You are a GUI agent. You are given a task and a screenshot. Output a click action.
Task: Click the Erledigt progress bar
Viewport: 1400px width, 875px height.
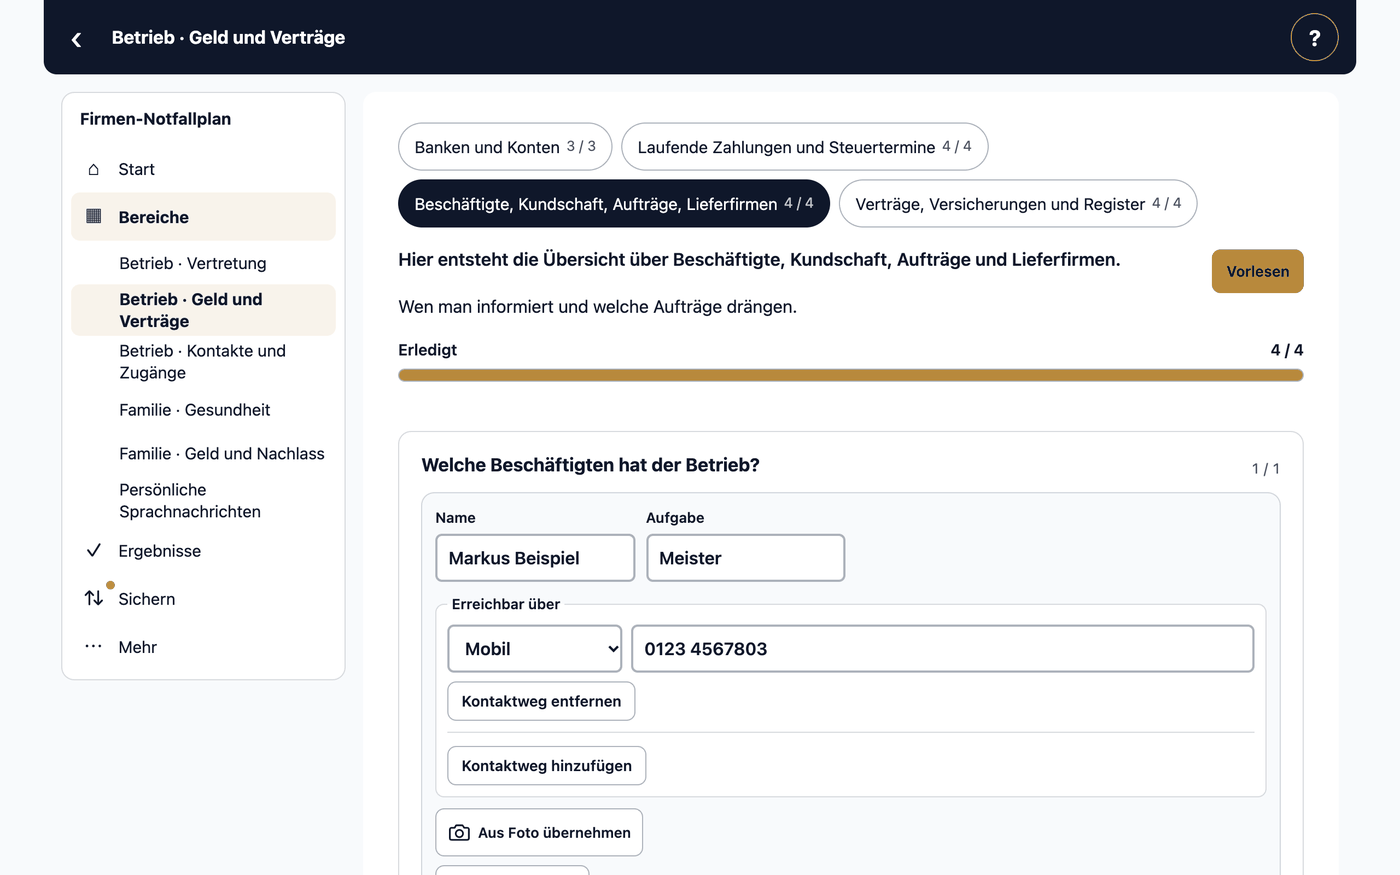(x=851, y=375)
